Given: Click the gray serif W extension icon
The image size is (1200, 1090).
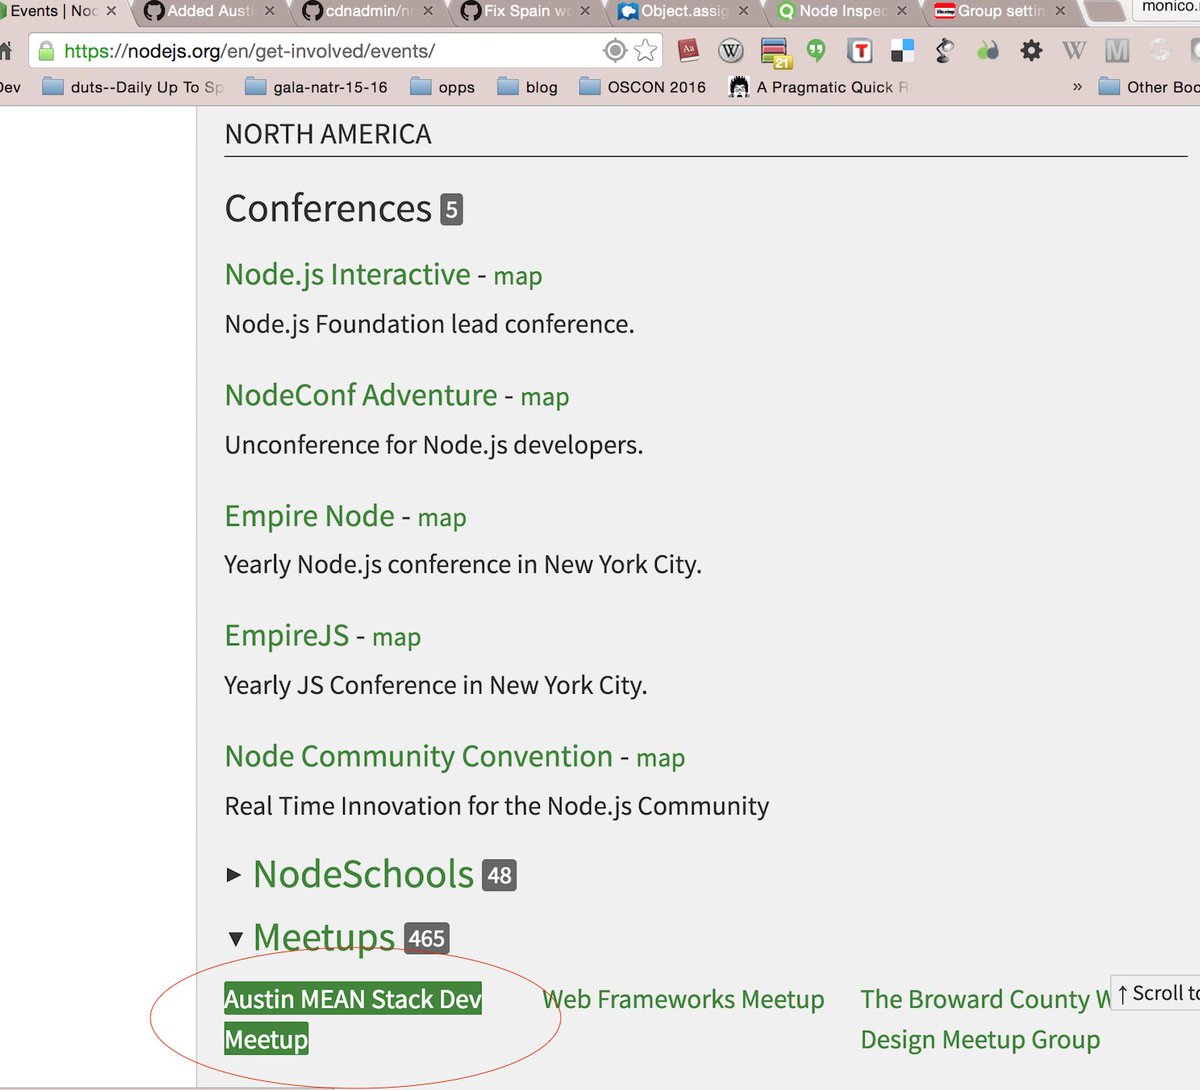Looking at the screenshot, I should pos(1074,50).
